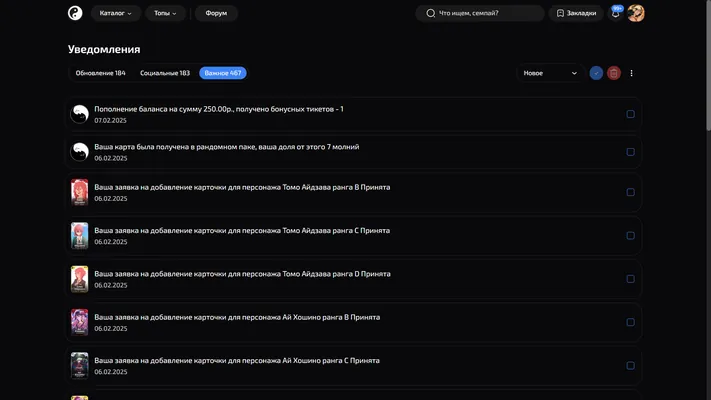Open the Новое sort dropdown
The width and height of the screenshot is (711, 400).
click(x=550, y=73)
